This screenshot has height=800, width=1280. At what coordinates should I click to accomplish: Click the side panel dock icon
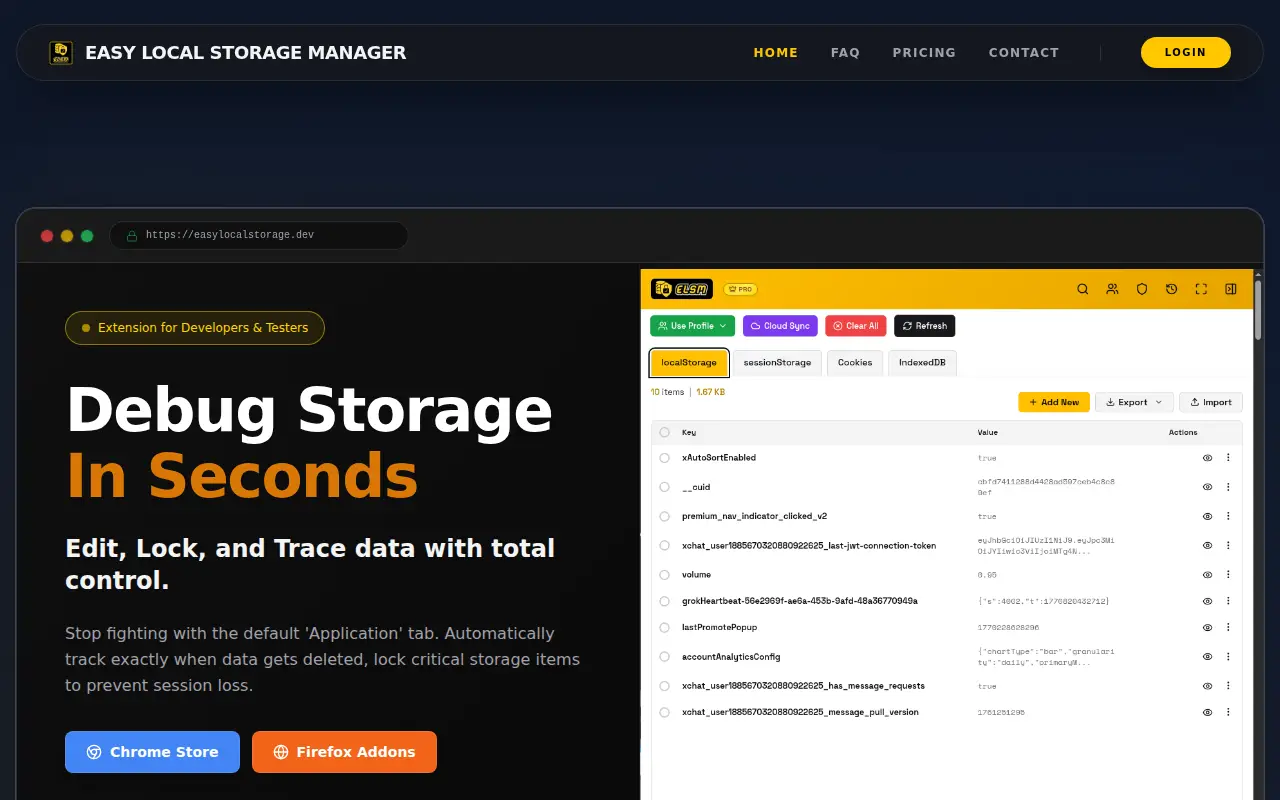(1231, 289)
